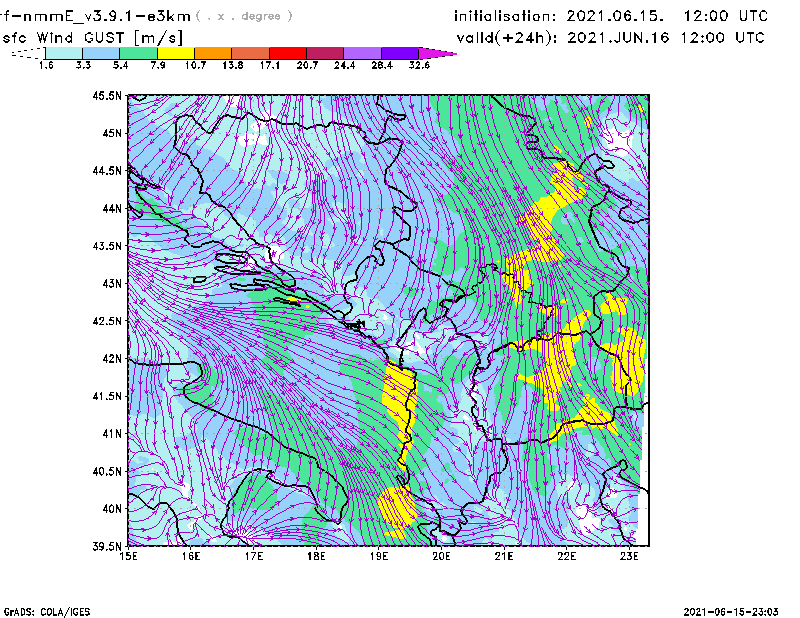Screen dimensions: 800x618
Task: Click the 42N latitude label
Action: pos(112,359)
